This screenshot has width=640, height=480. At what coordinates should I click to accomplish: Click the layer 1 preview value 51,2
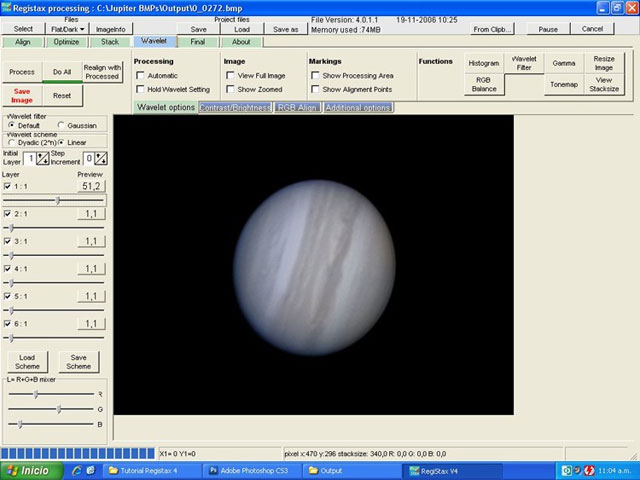[90, 186]
